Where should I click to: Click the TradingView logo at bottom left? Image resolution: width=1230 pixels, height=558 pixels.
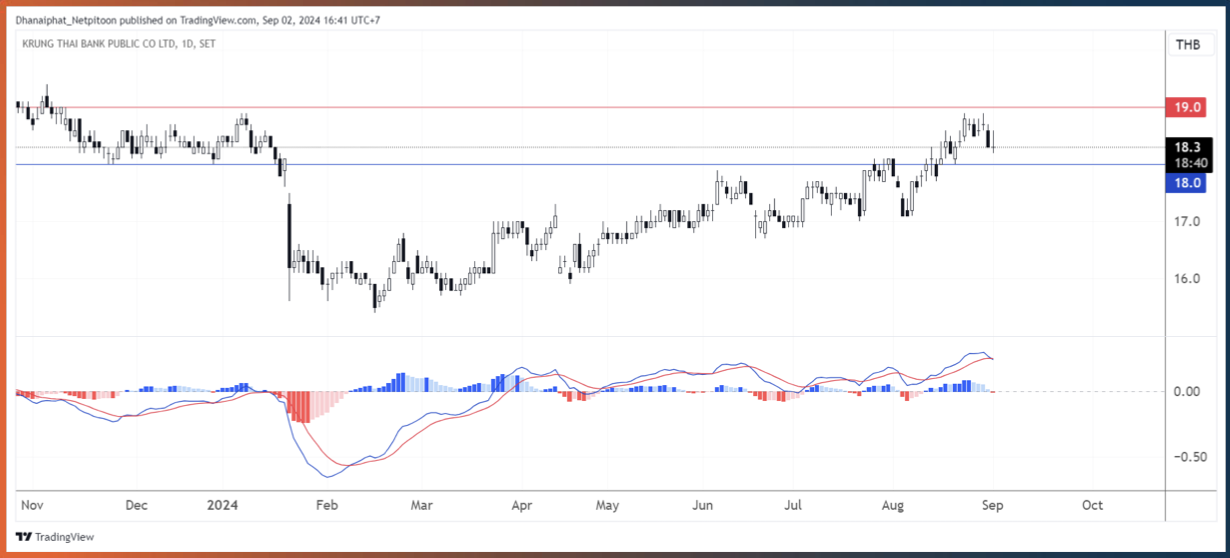[x=54, y=537]
